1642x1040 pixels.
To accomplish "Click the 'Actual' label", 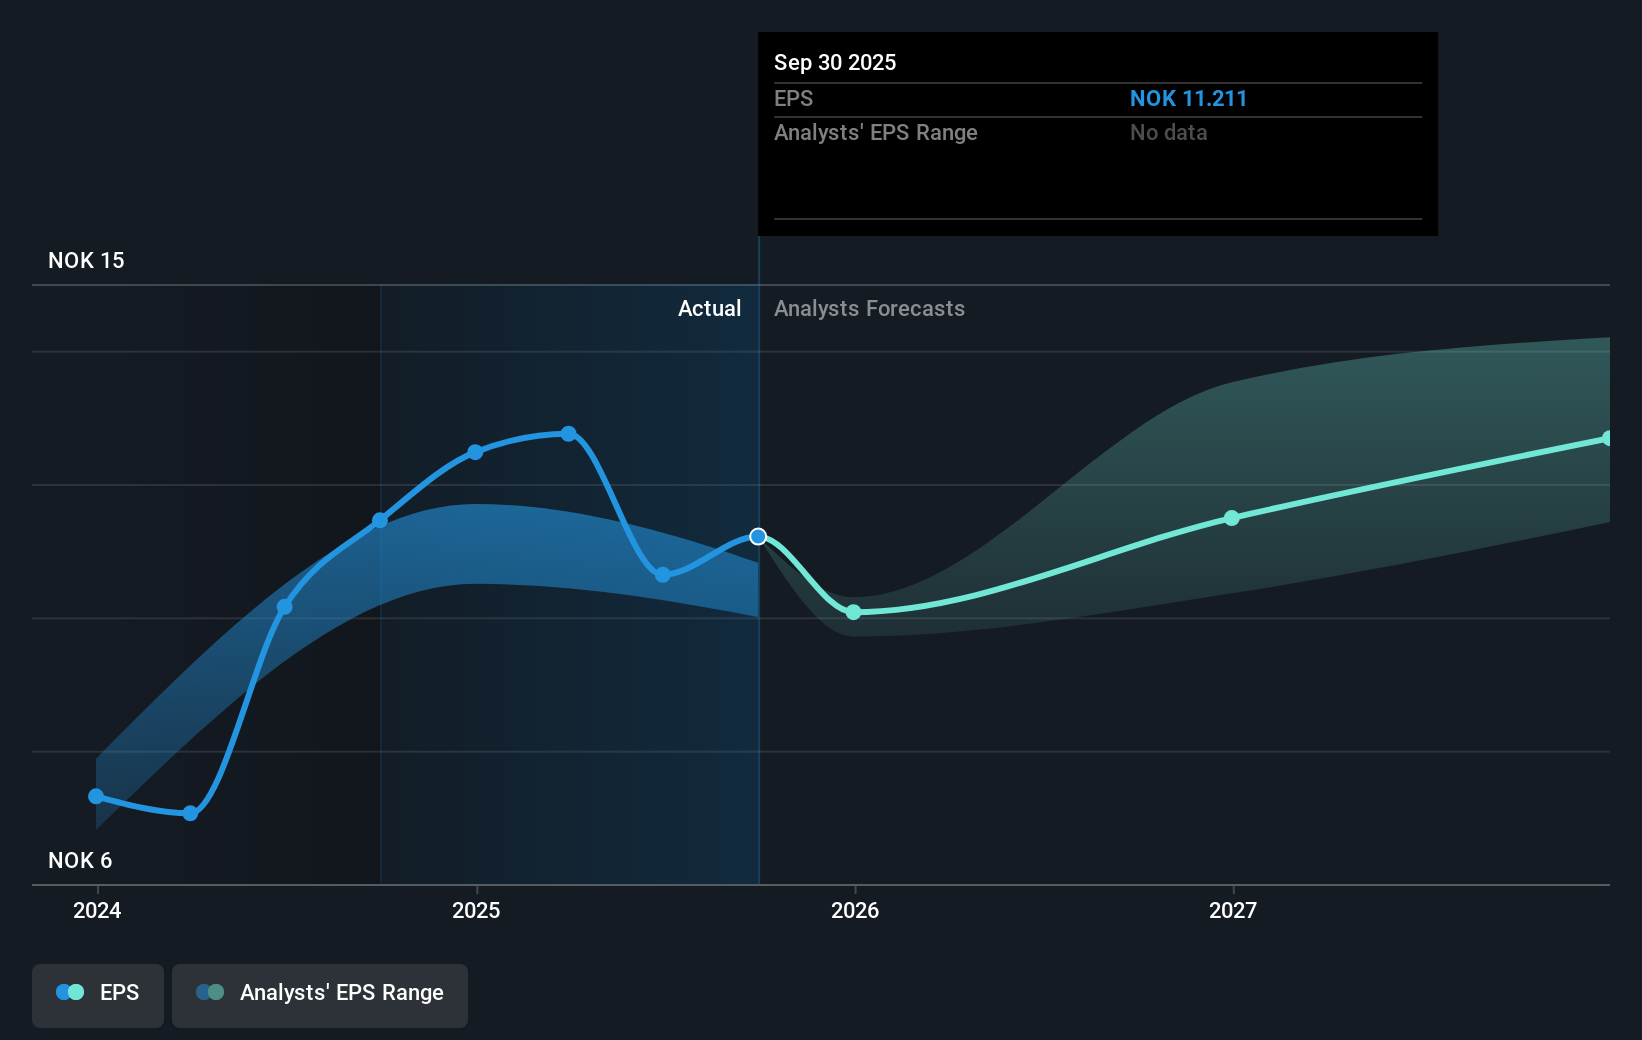I will pyautogui.click(x=710, y=308).
